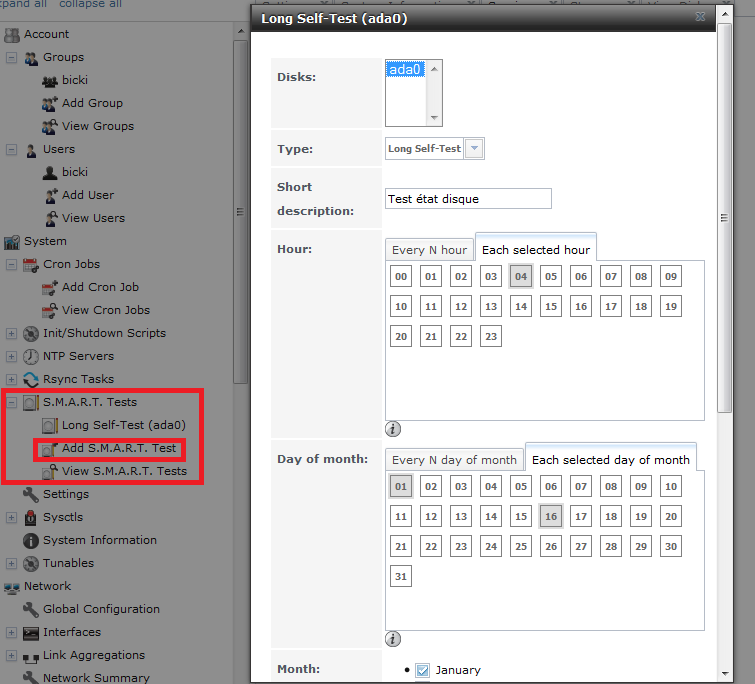Click the Global Configuration wrench icon
Image resolution: width=755 pixels, height=684 pixels.
(x=31, y=609)
